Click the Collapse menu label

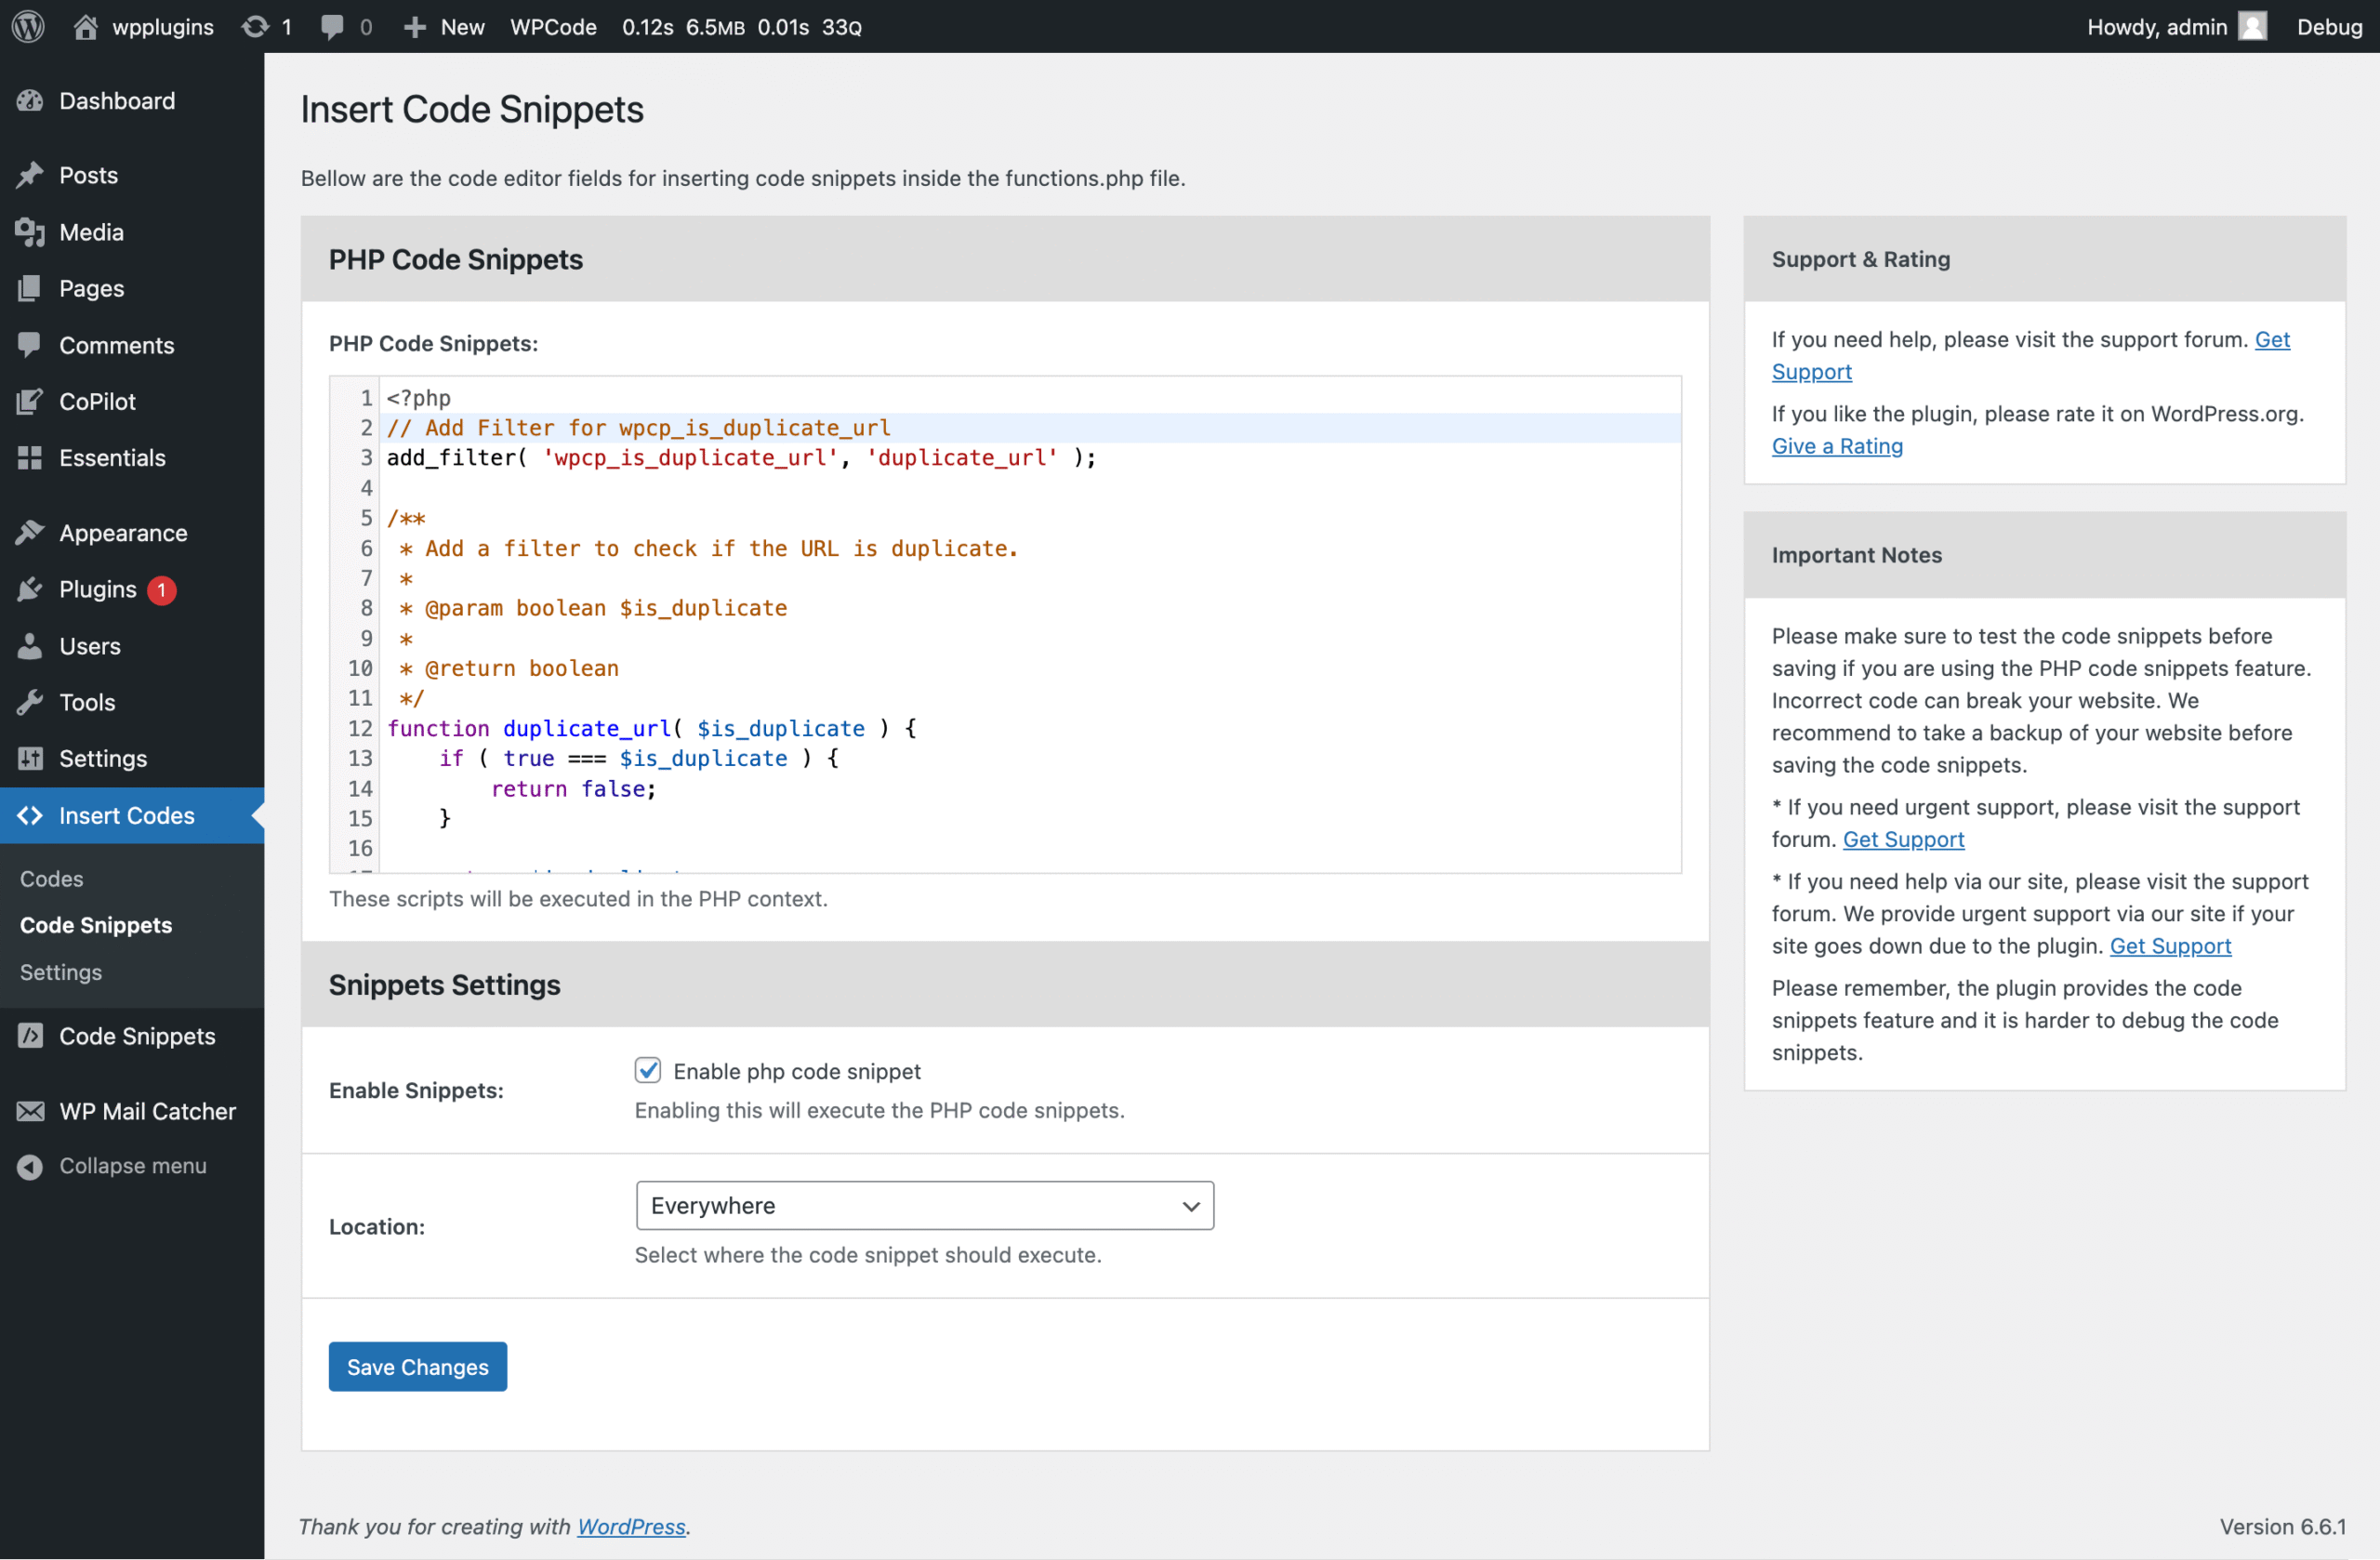[133, 1166]
